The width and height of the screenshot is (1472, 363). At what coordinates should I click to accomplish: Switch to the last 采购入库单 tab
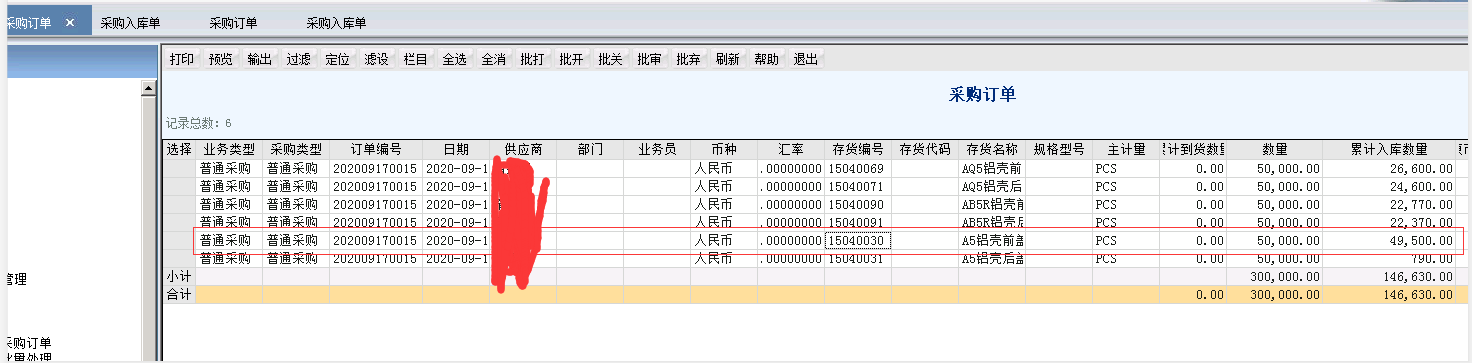[x=336, y=22]
